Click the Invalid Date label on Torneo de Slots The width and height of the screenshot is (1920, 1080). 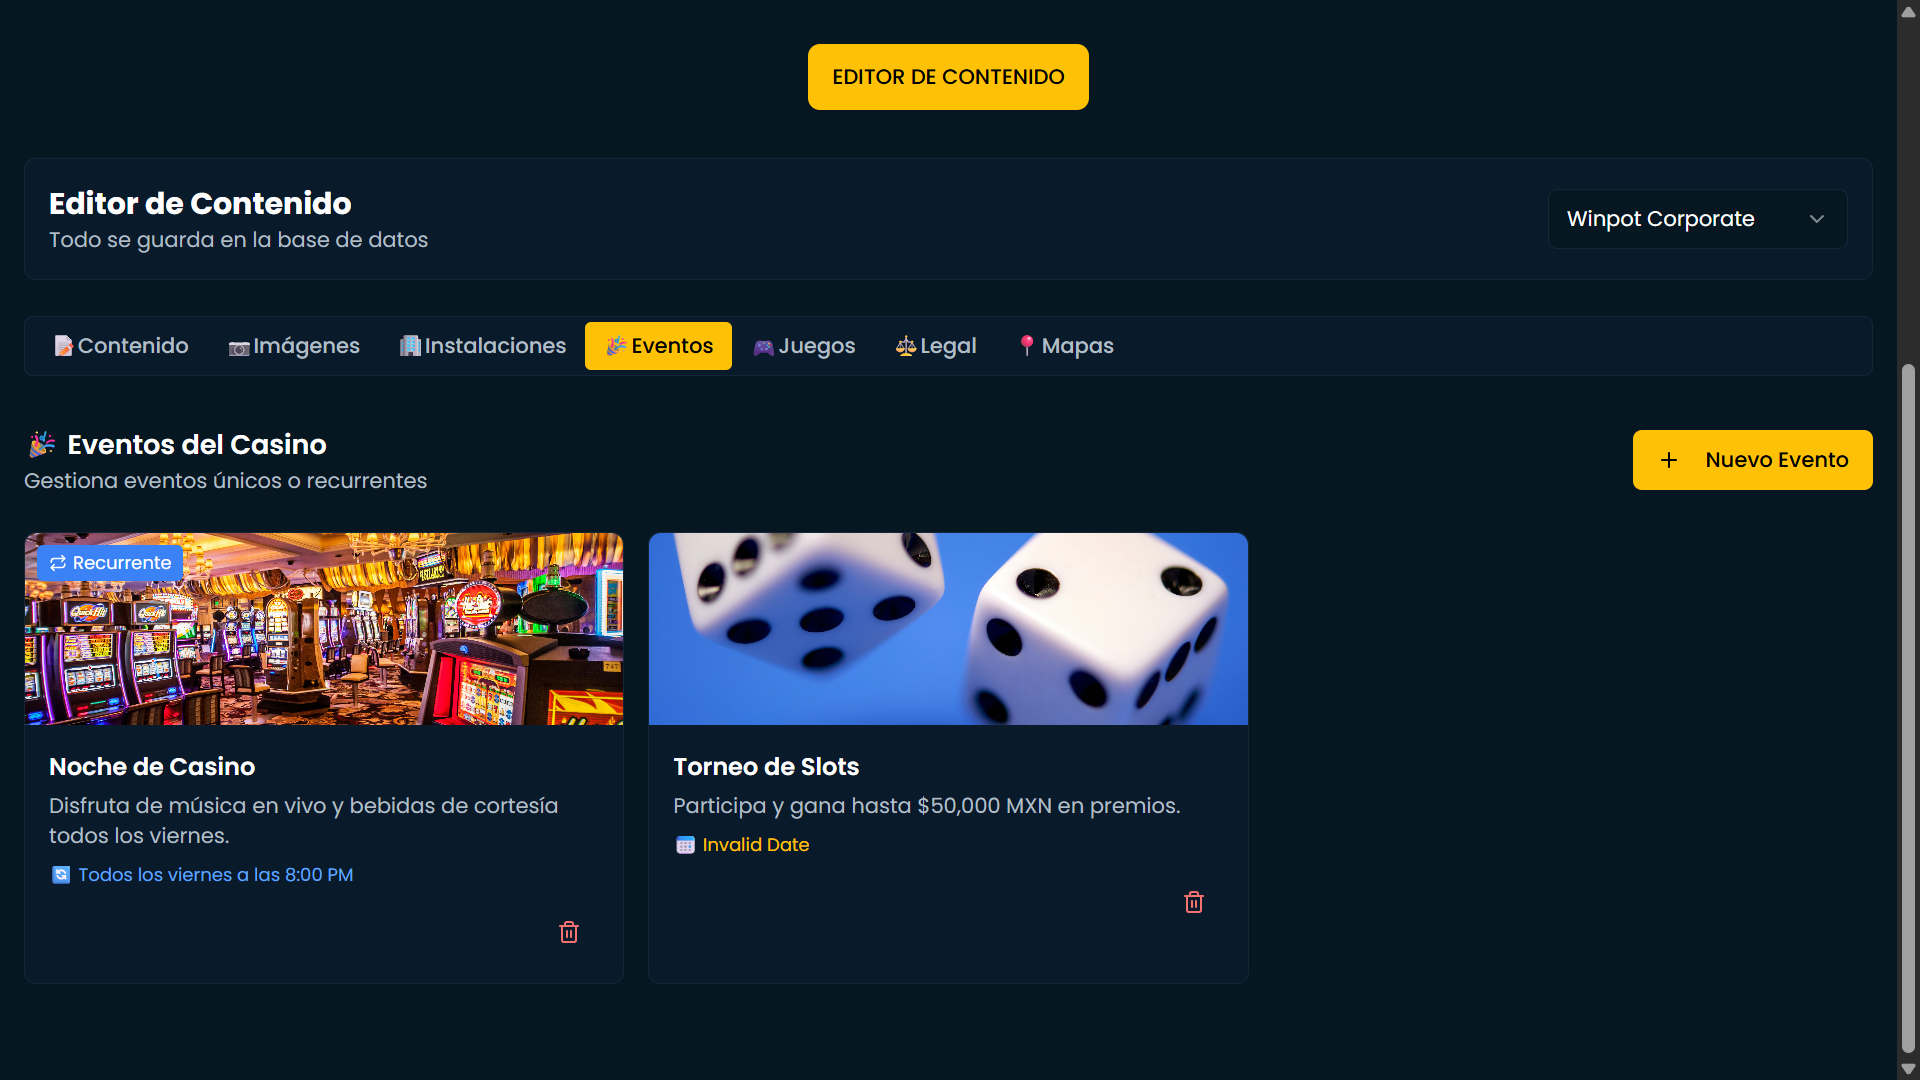tap(756, 845)
